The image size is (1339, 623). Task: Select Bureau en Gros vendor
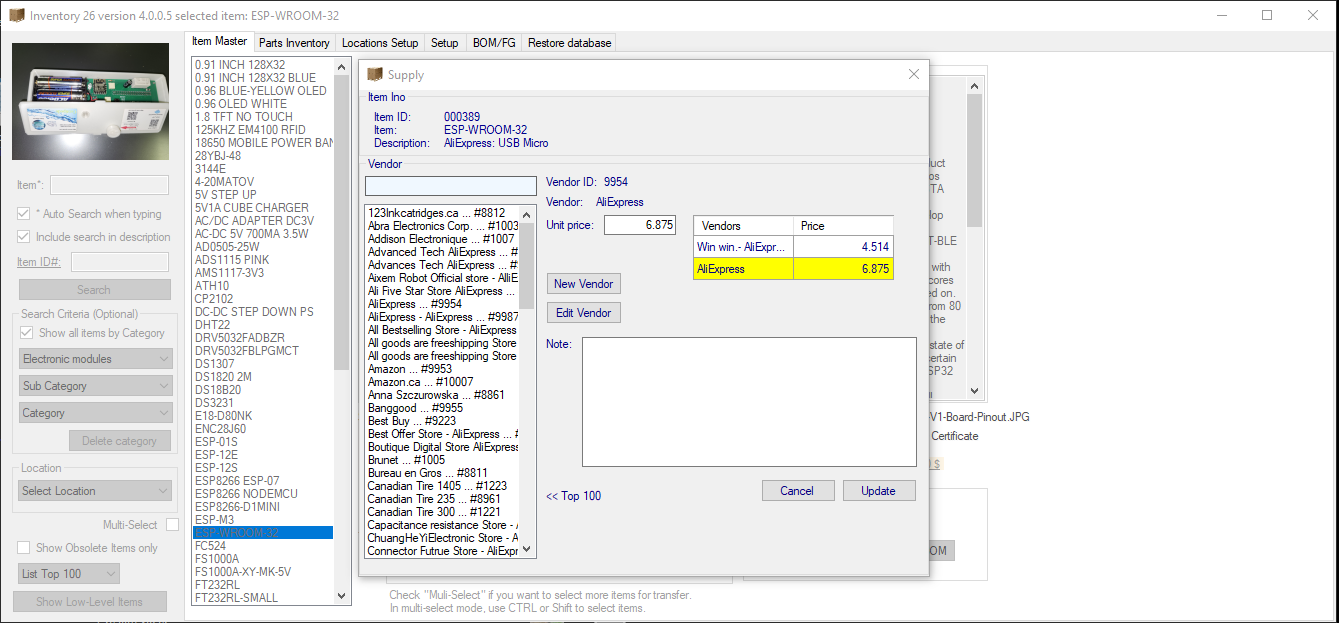[x=442, y=473]
